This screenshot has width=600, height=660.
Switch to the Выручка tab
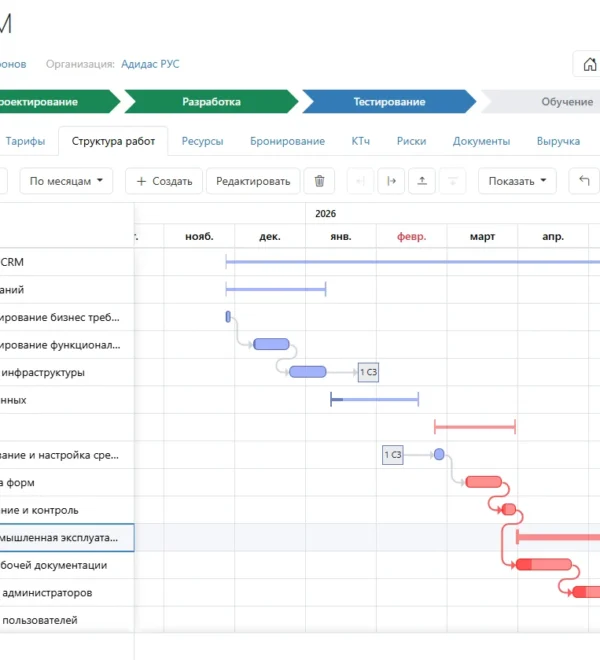pos(558,141)
